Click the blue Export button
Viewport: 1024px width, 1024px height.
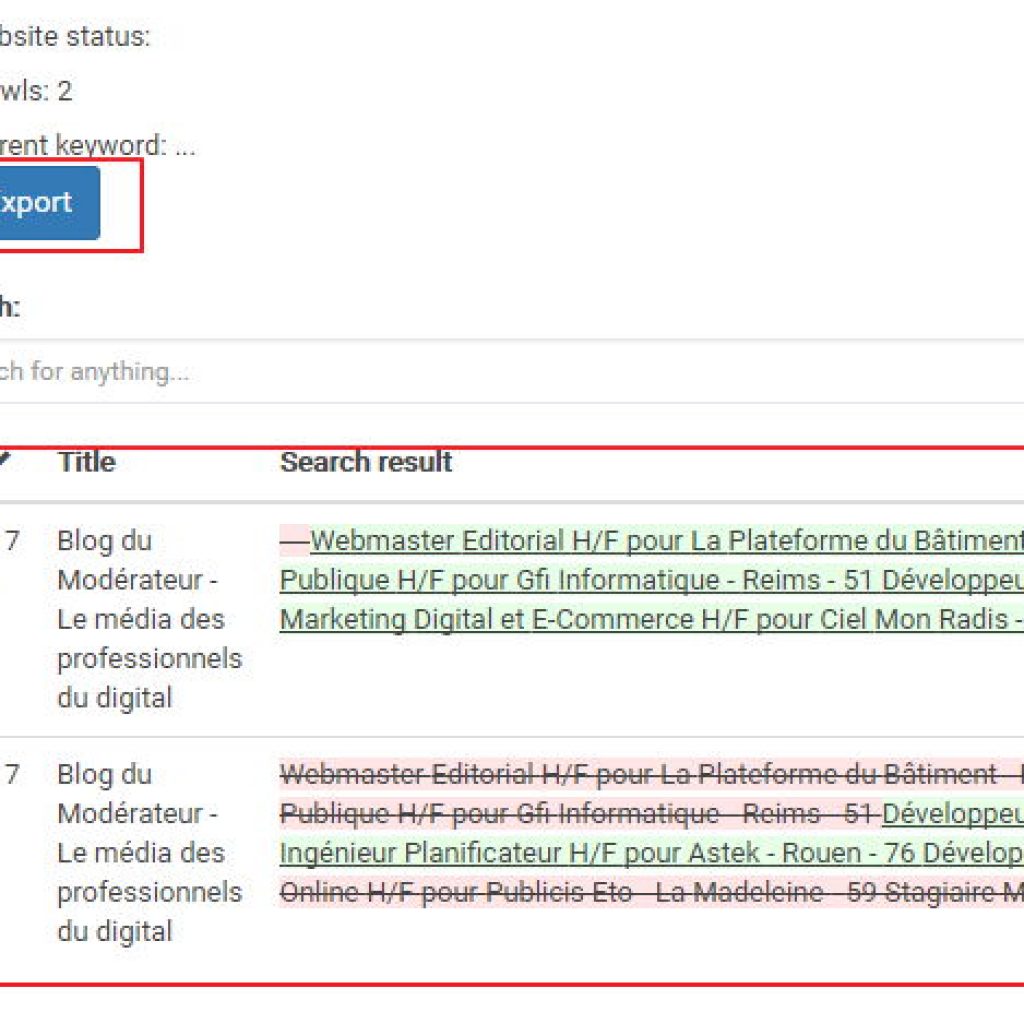click(x=49, y=202)
